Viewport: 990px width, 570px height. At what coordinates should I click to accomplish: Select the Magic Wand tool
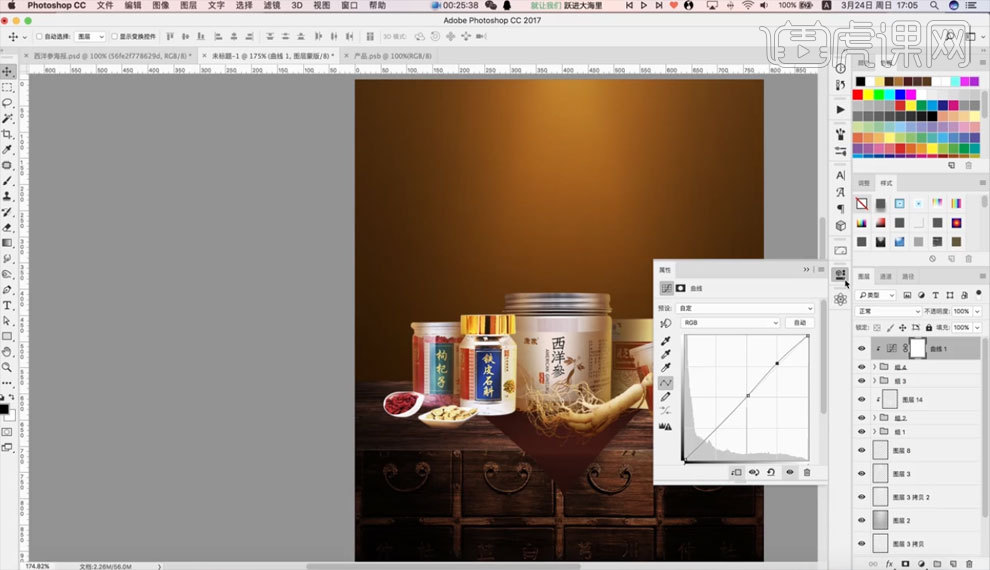click(x=7, y=118)
